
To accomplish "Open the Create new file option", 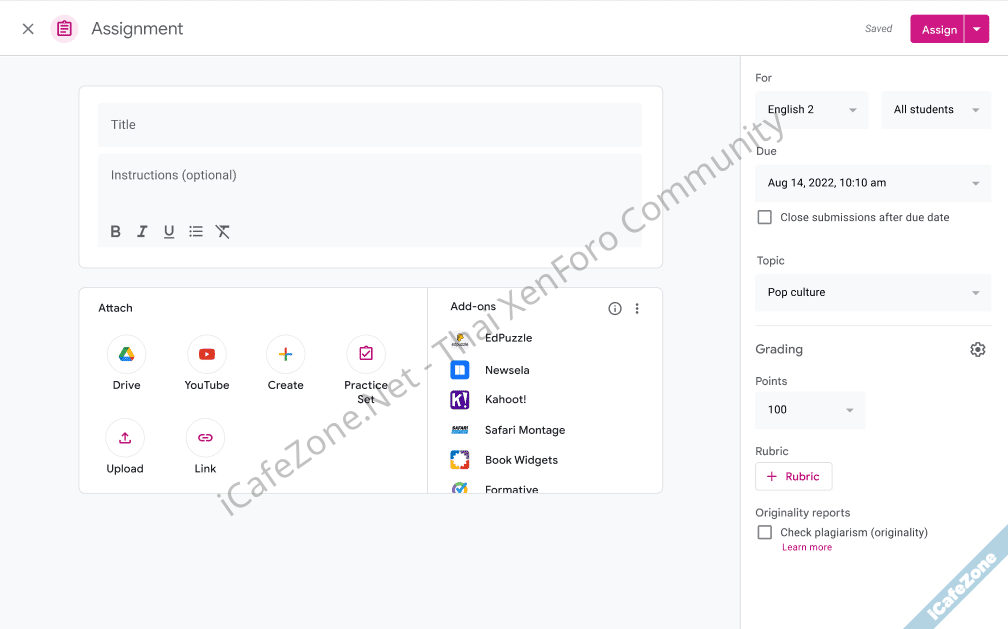I will [x=285, y=355].
